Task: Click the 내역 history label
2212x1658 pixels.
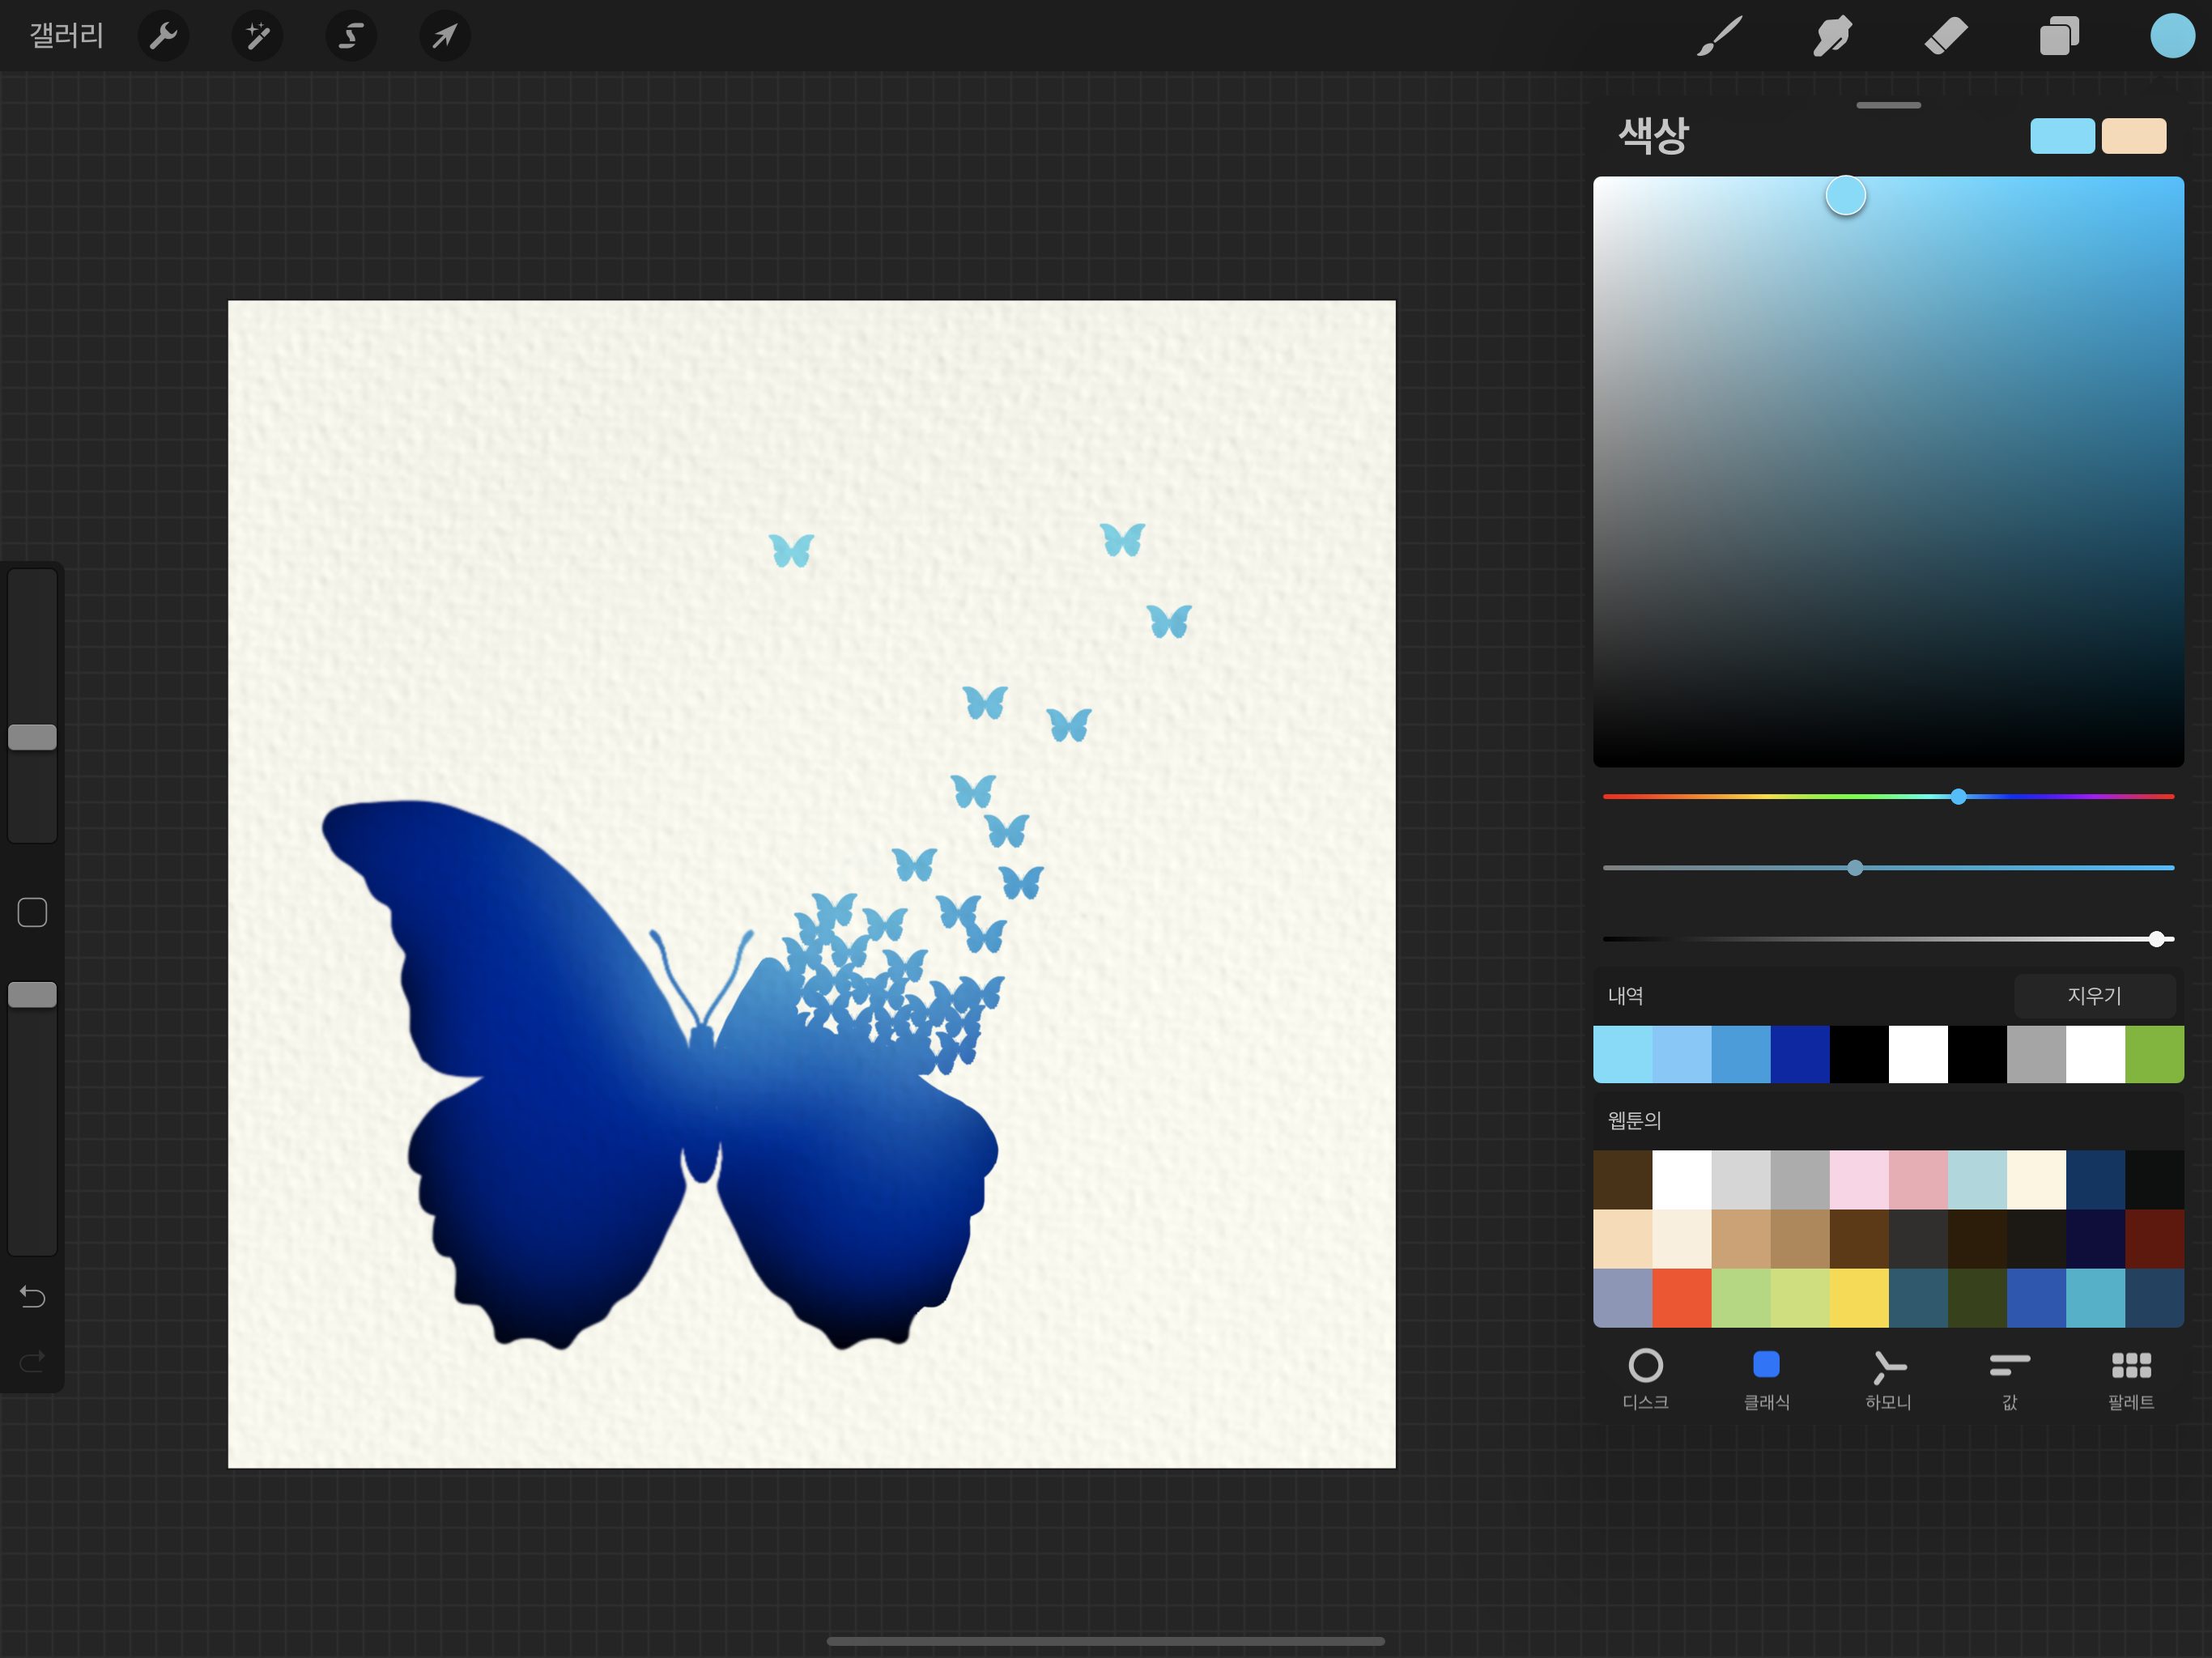Action: (x=1625, y=995)
